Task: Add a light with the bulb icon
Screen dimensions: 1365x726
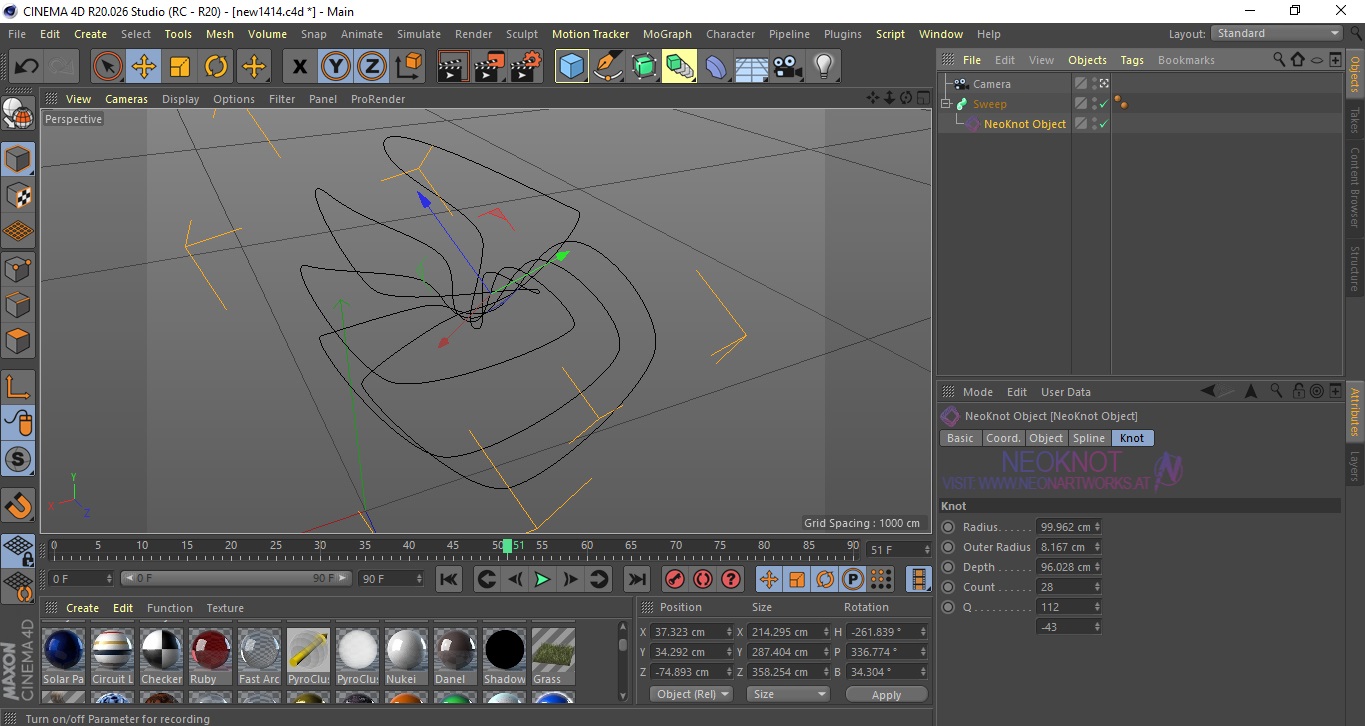Action: pos(823,67)
